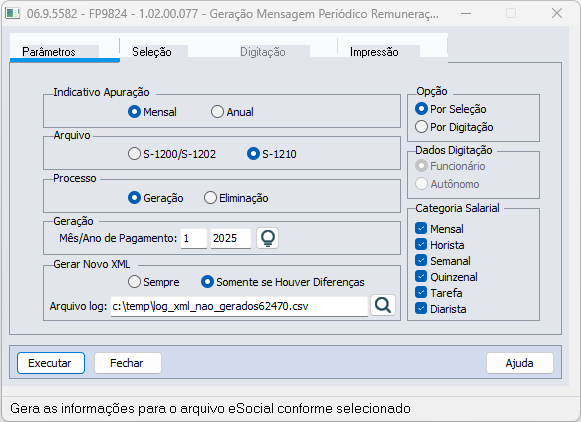Open Ajuda help button
581x422 pixels.
(x=520, y=363)
